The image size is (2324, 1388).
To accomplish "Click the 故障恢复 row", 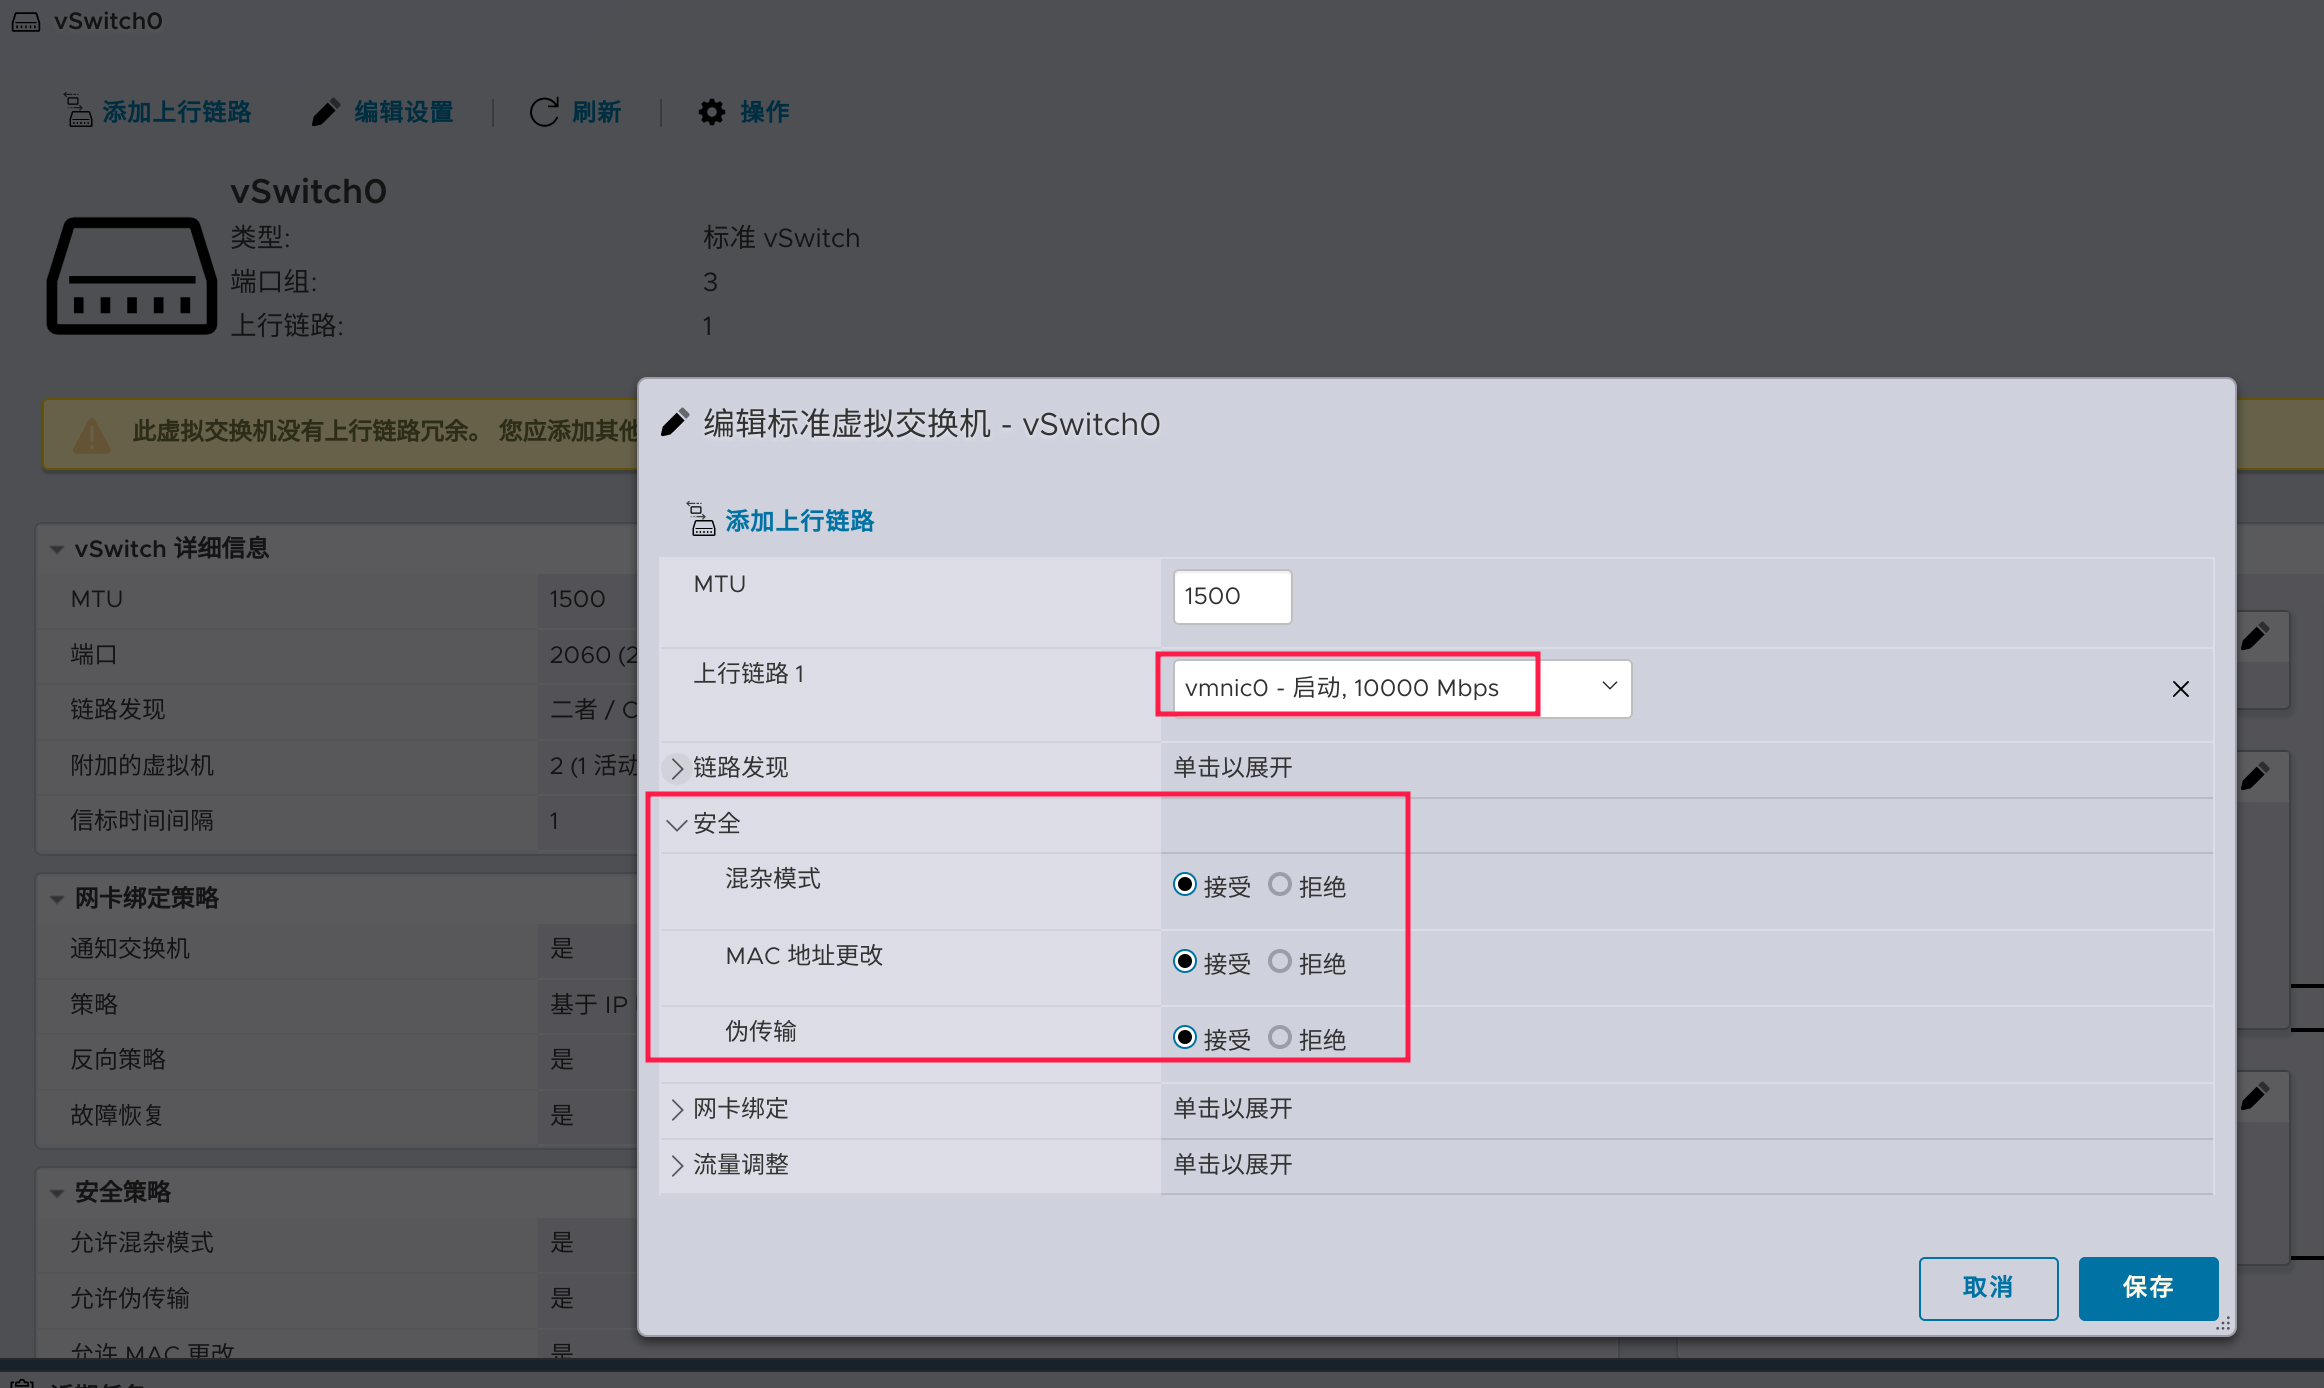I will pos(338,1116).
